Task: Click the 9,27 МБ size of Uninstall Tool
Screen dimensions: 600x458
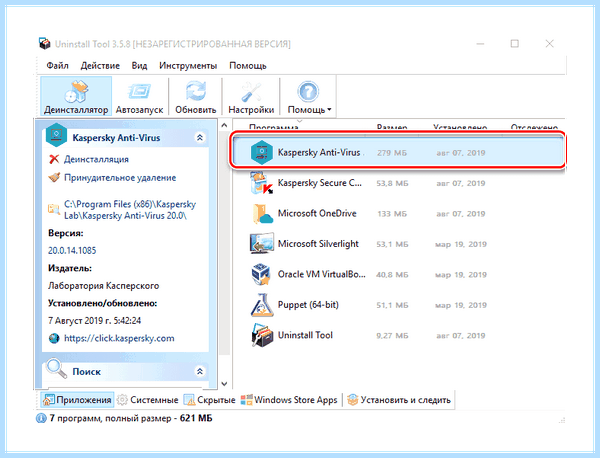Action: tap(392, 336)
